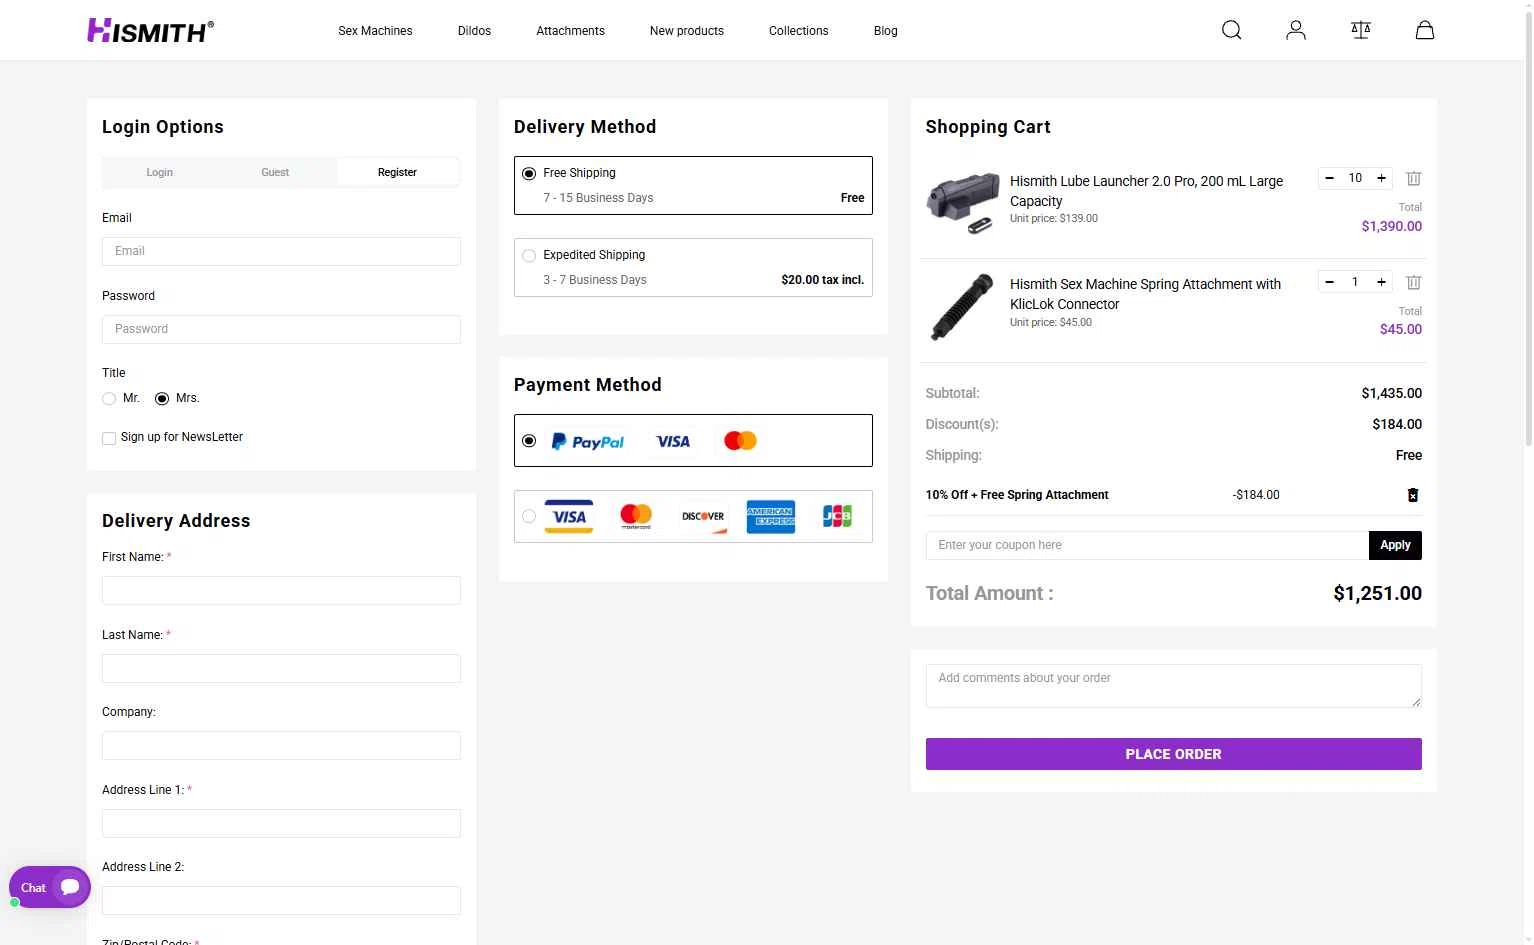Remove Spring Attachment item with trash icon
The width and height of the screenshot is (1534, 945).
tap(1414, 283)
